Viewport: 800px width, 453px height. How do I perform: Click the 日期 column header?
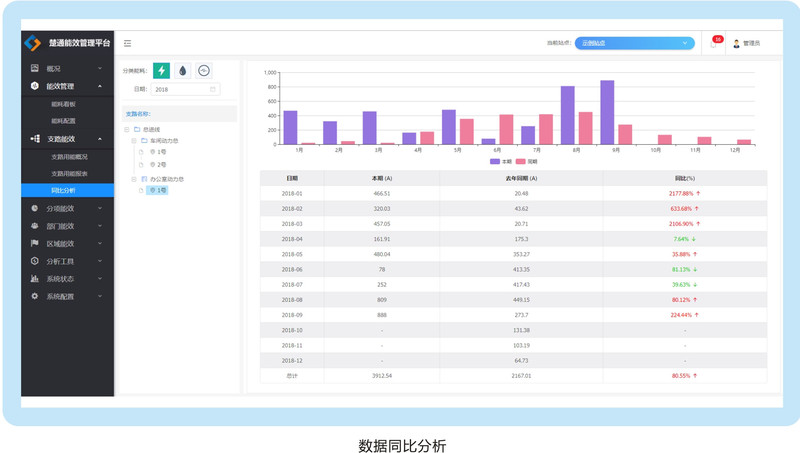click(292, 178)
